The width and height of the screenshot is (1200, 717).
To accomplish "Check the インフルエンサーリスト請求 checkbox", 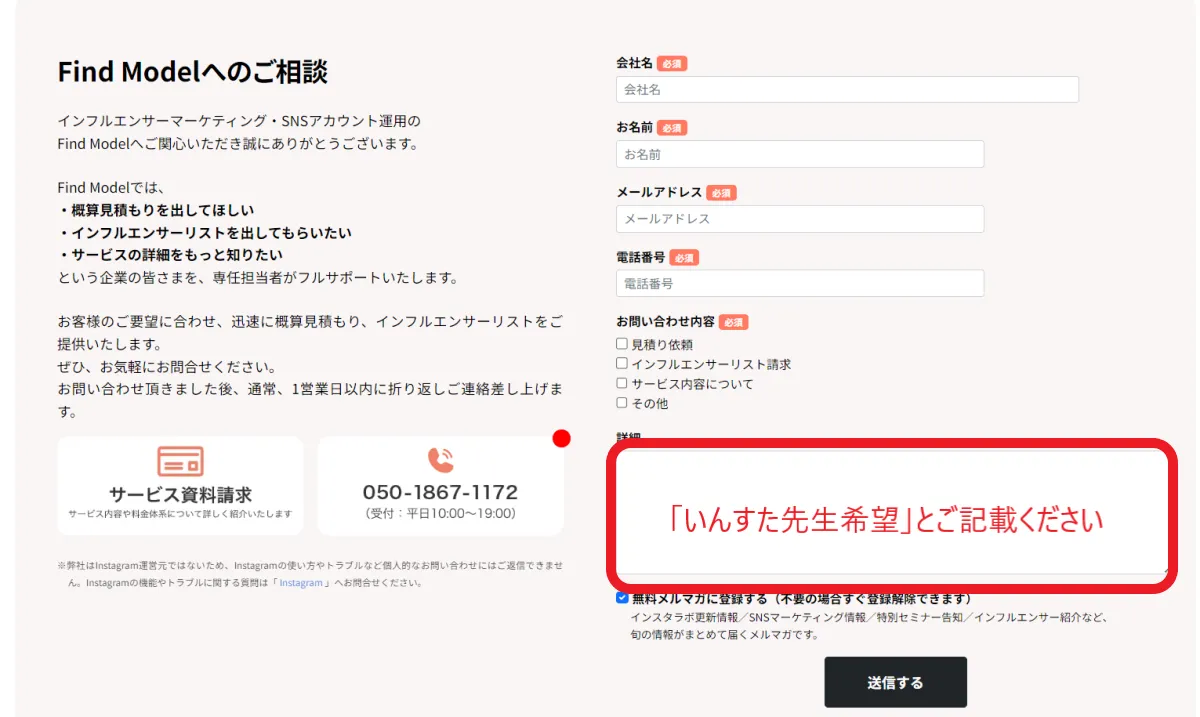I will [622, 364].
